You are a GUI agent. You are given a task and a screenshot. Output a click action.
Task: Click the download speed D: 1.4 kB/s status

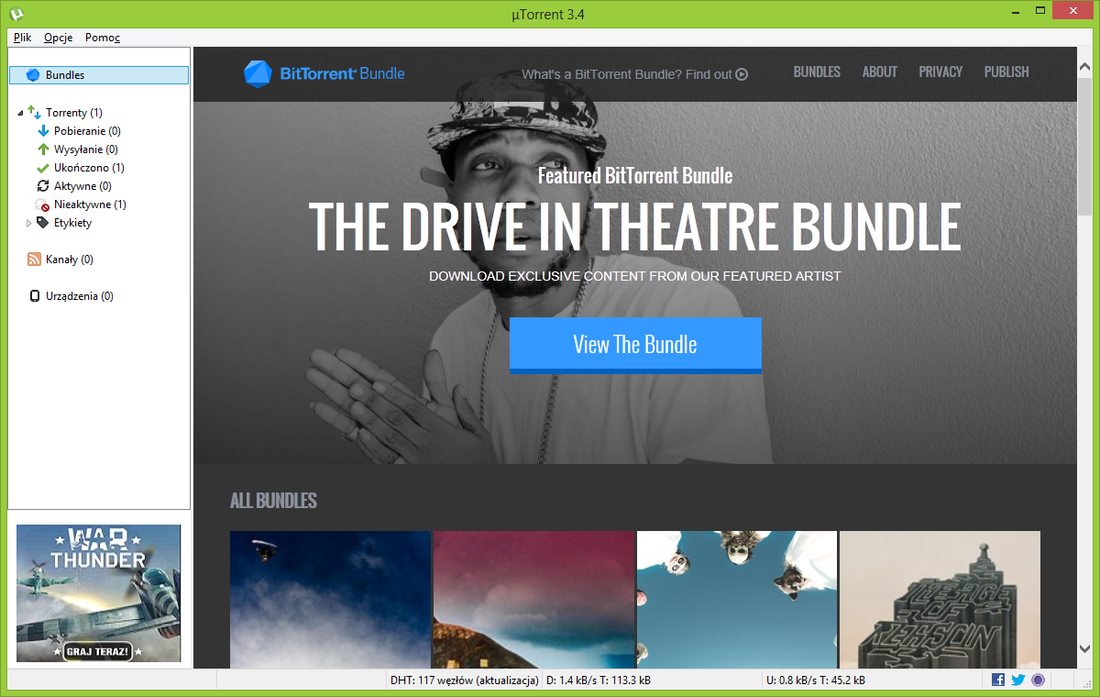click(x=598, y=679)
